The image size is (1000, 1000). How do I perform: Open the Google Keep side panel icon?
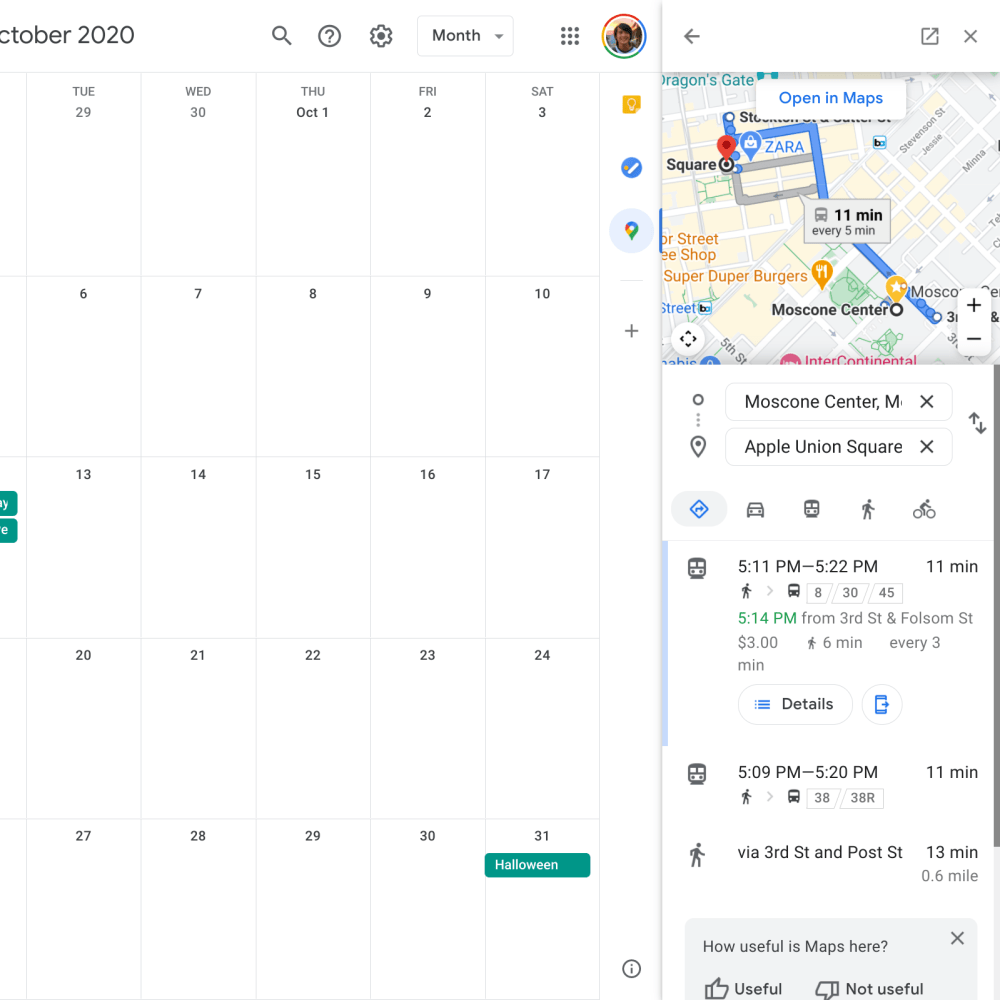coord(631,105)
